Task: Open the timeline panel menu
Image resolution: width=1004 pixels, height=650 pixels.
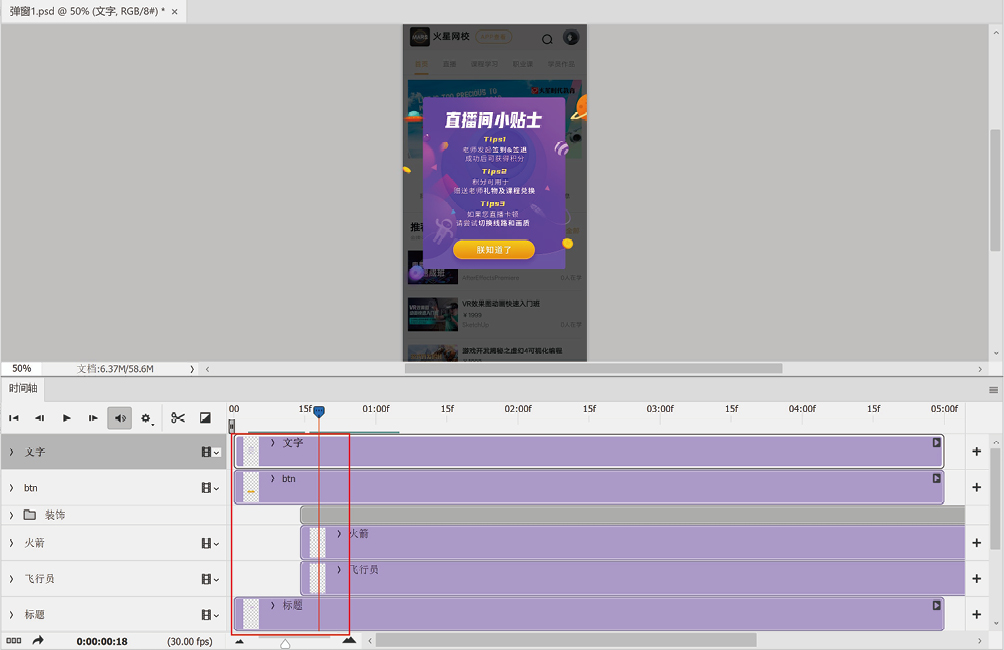Action: click(x=993, y=390)
